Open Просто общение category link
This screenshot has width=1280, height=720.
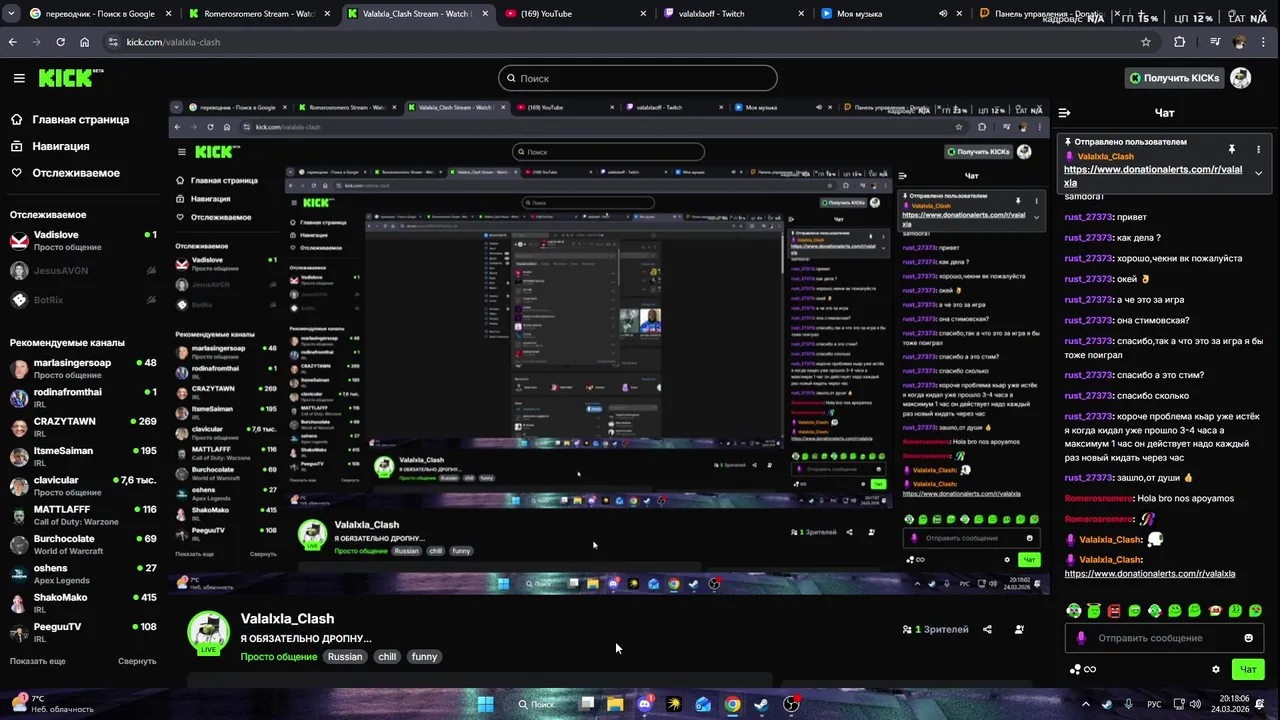278,657
